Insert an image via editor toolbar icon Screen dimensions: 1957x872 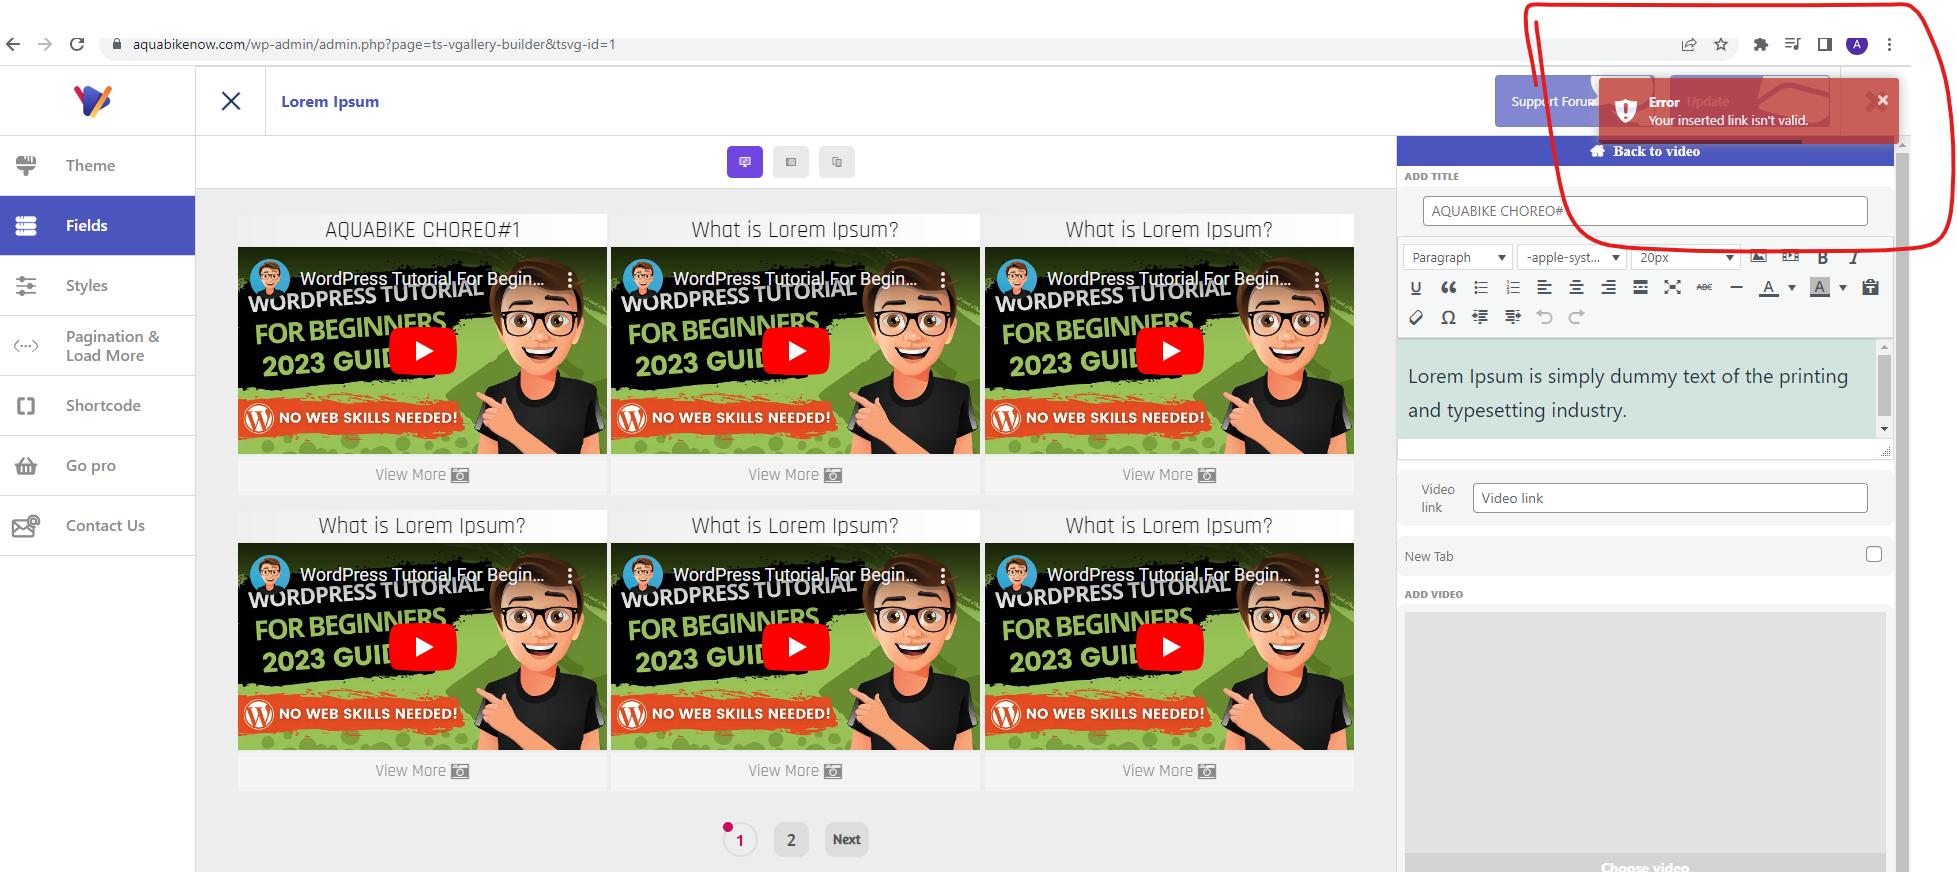click(1758, 256)
